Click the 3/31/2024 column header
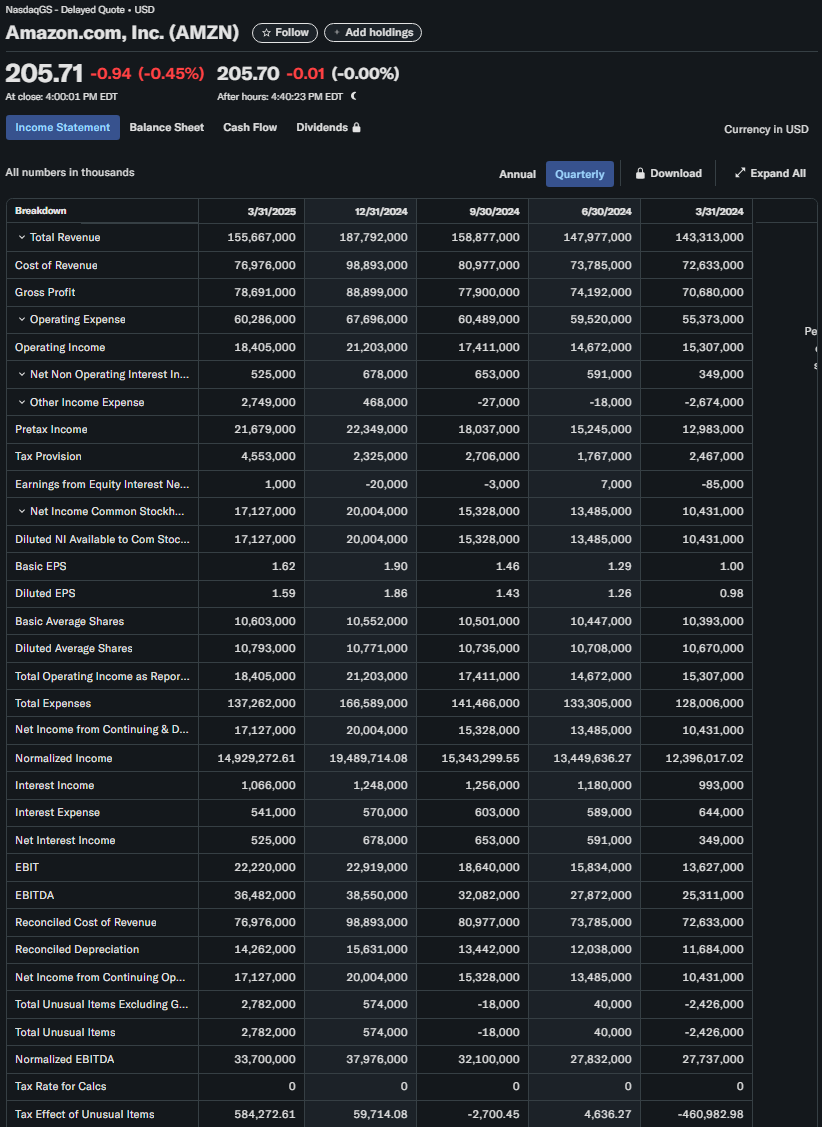 719,211
